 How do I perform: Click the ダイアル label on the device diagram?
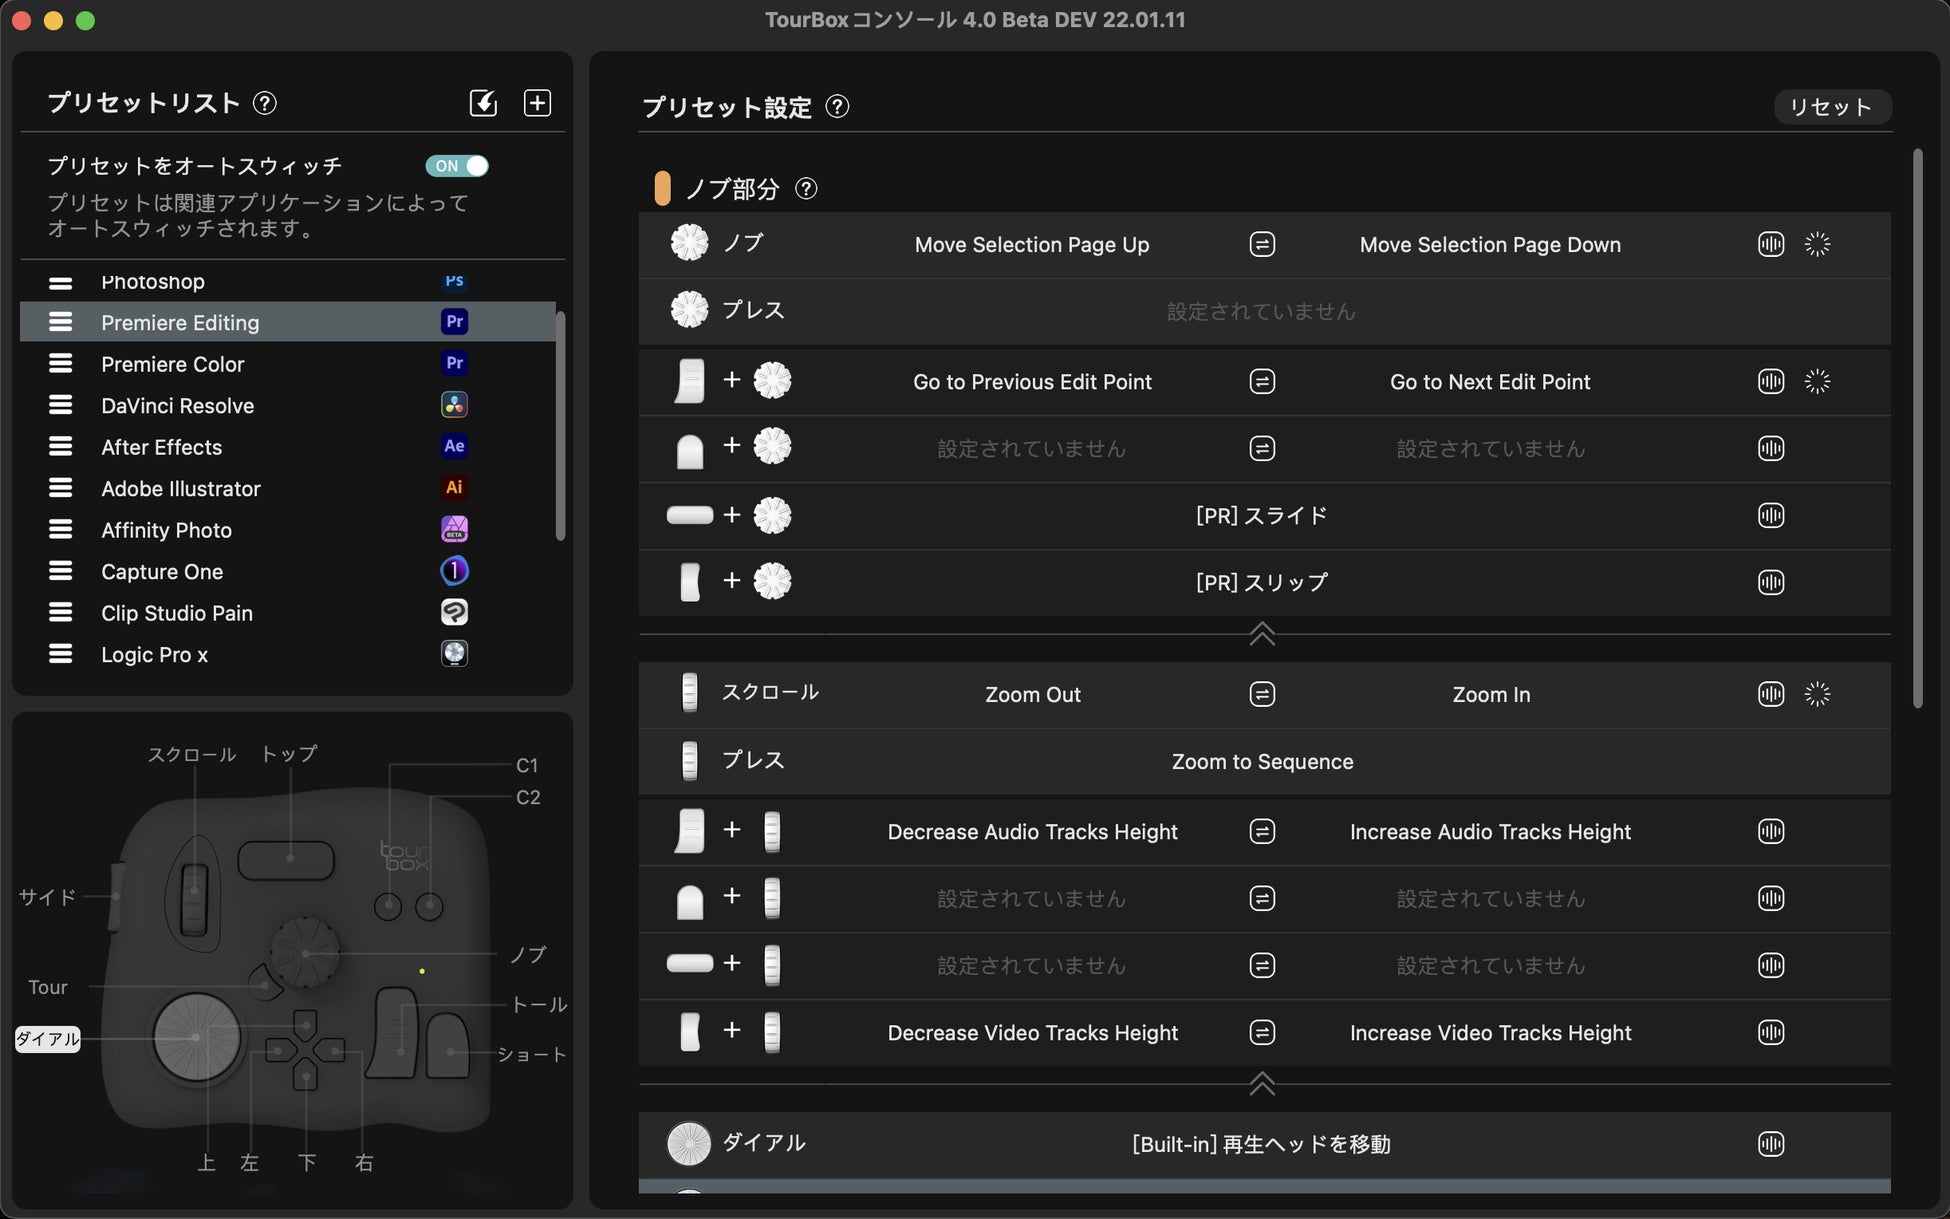pyautogui.click(x=47, y=1039)
